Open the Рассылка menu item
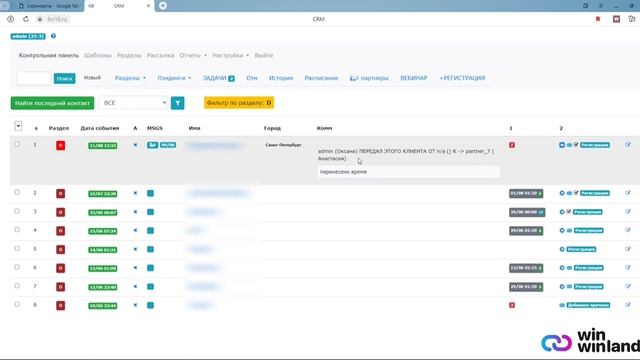640x360 pixels. click(160, 55)
